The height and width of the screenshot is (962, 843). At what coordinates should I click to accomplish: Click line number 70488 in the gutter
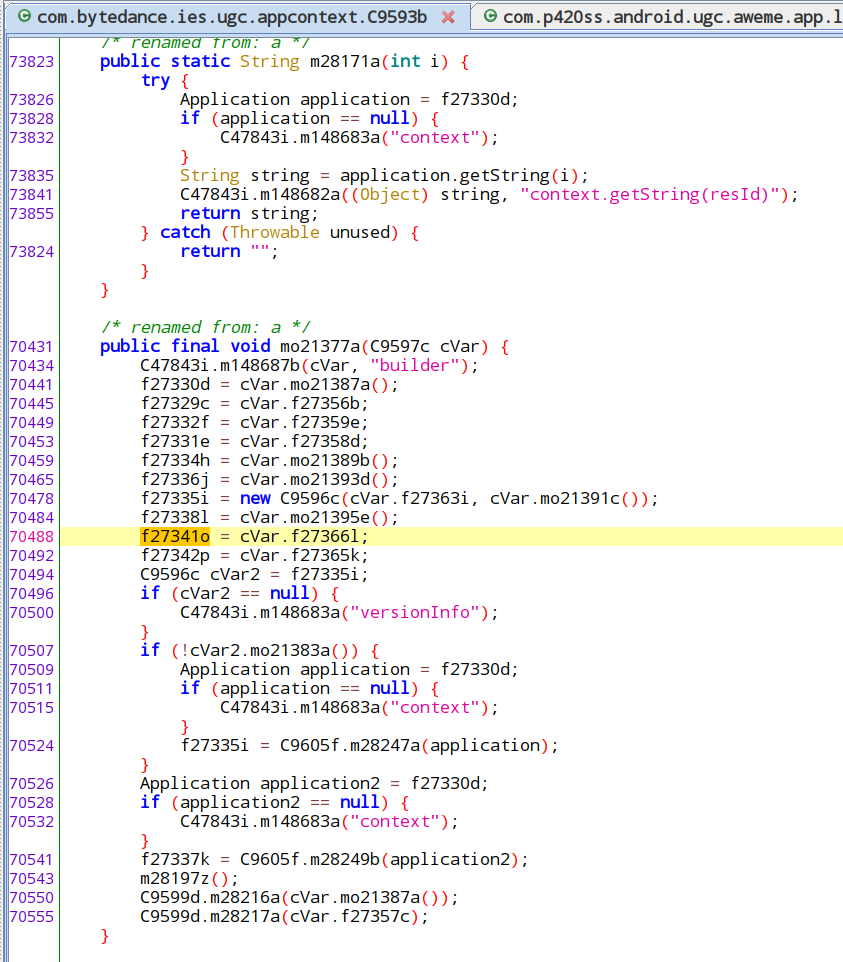pyautogui.click(x=31, y=536)
